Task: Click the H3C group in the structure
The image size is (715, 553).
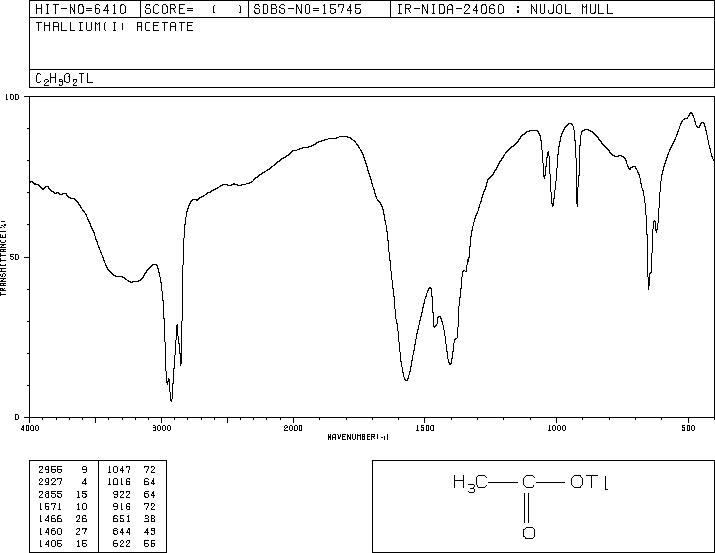Action: pos(470,483)
